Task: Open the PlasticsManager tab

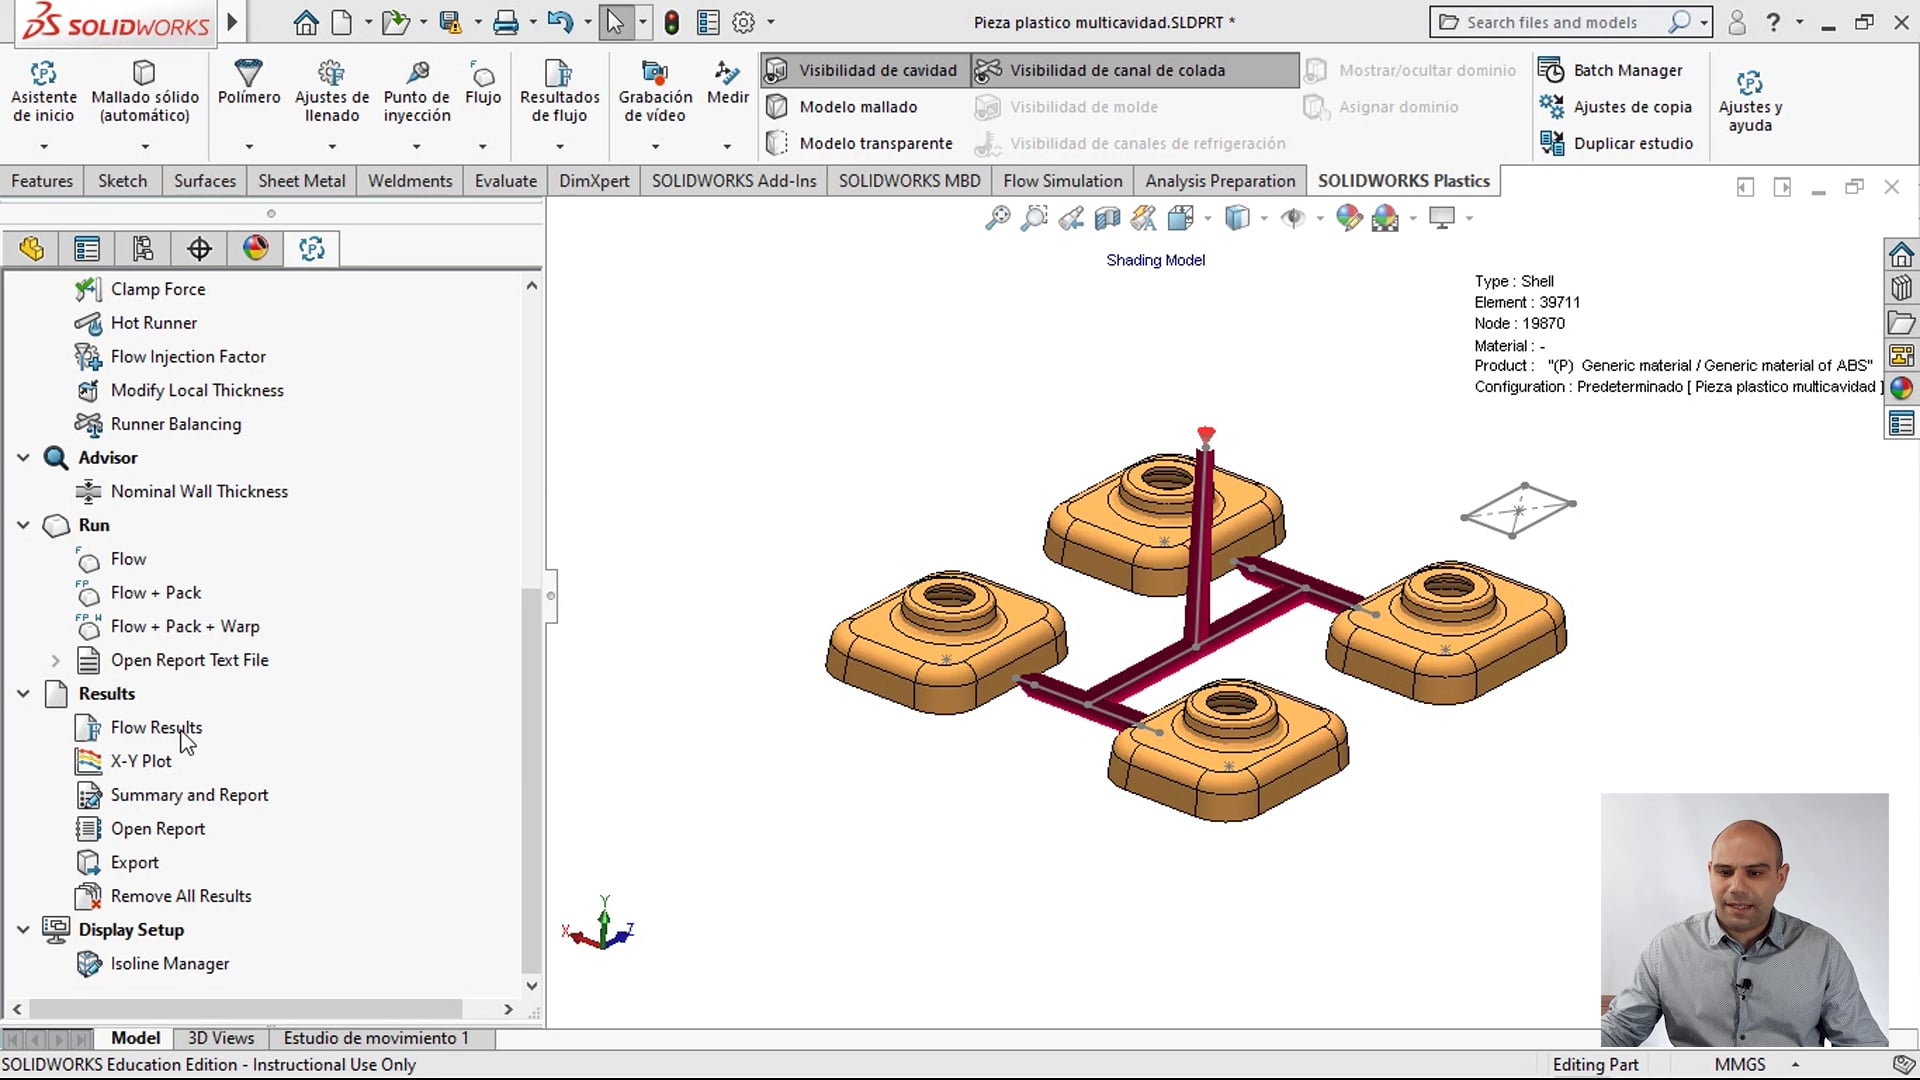Action: 312,249
